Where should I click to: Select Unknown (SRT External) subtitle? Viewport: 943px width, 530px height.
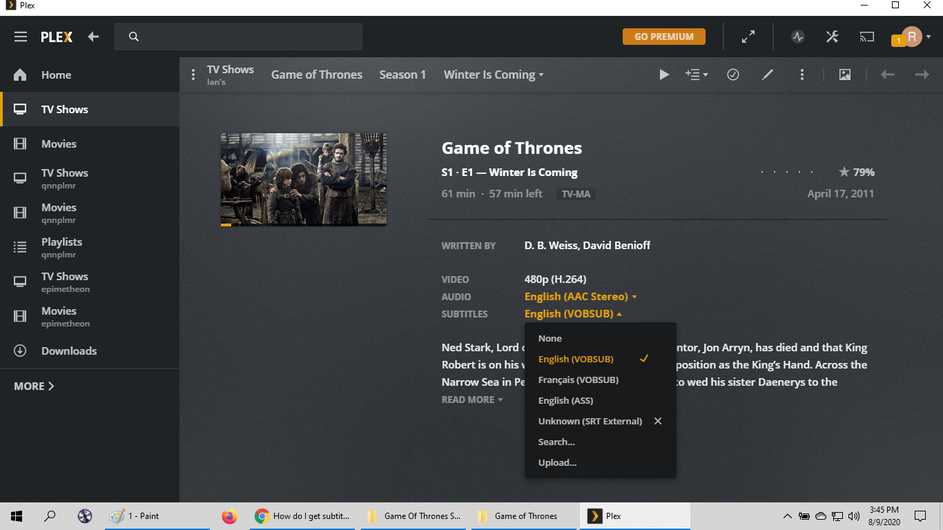pyautogui.click(x=590, y=421)
